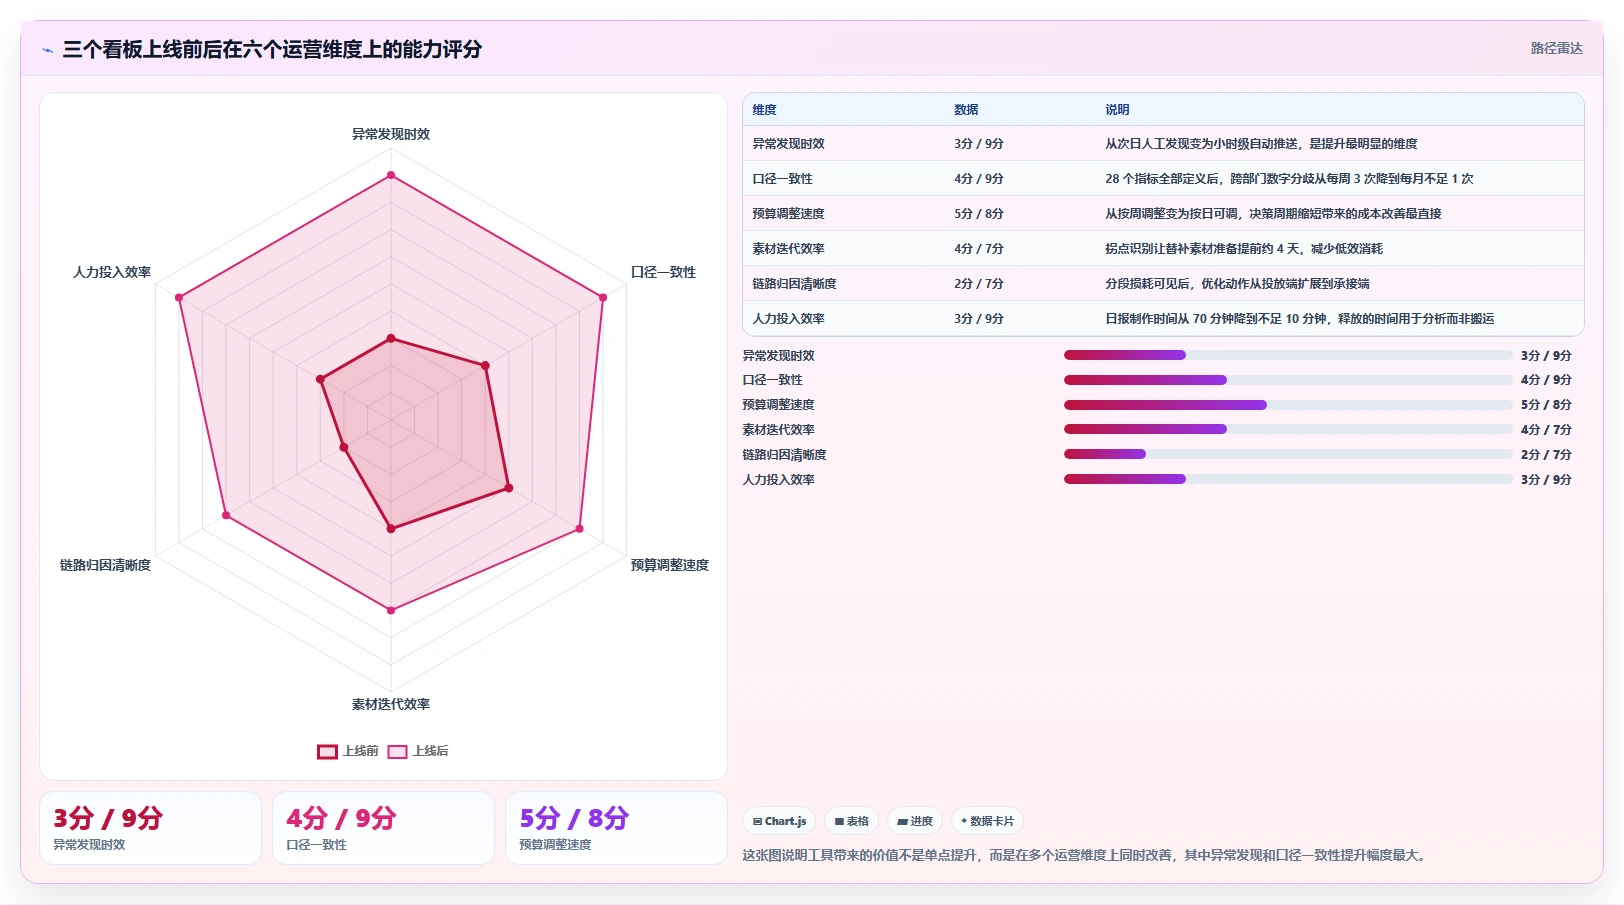
Task: Click radar axis label 异常发现时效
Action: pyautogui.click(x=391, y=134)
